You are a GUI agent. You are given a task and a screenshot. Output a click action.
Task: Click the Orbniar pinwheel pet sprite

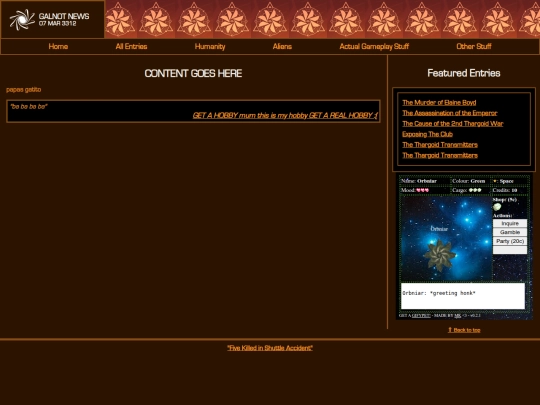pyautogui.click(x=439, y=255)
